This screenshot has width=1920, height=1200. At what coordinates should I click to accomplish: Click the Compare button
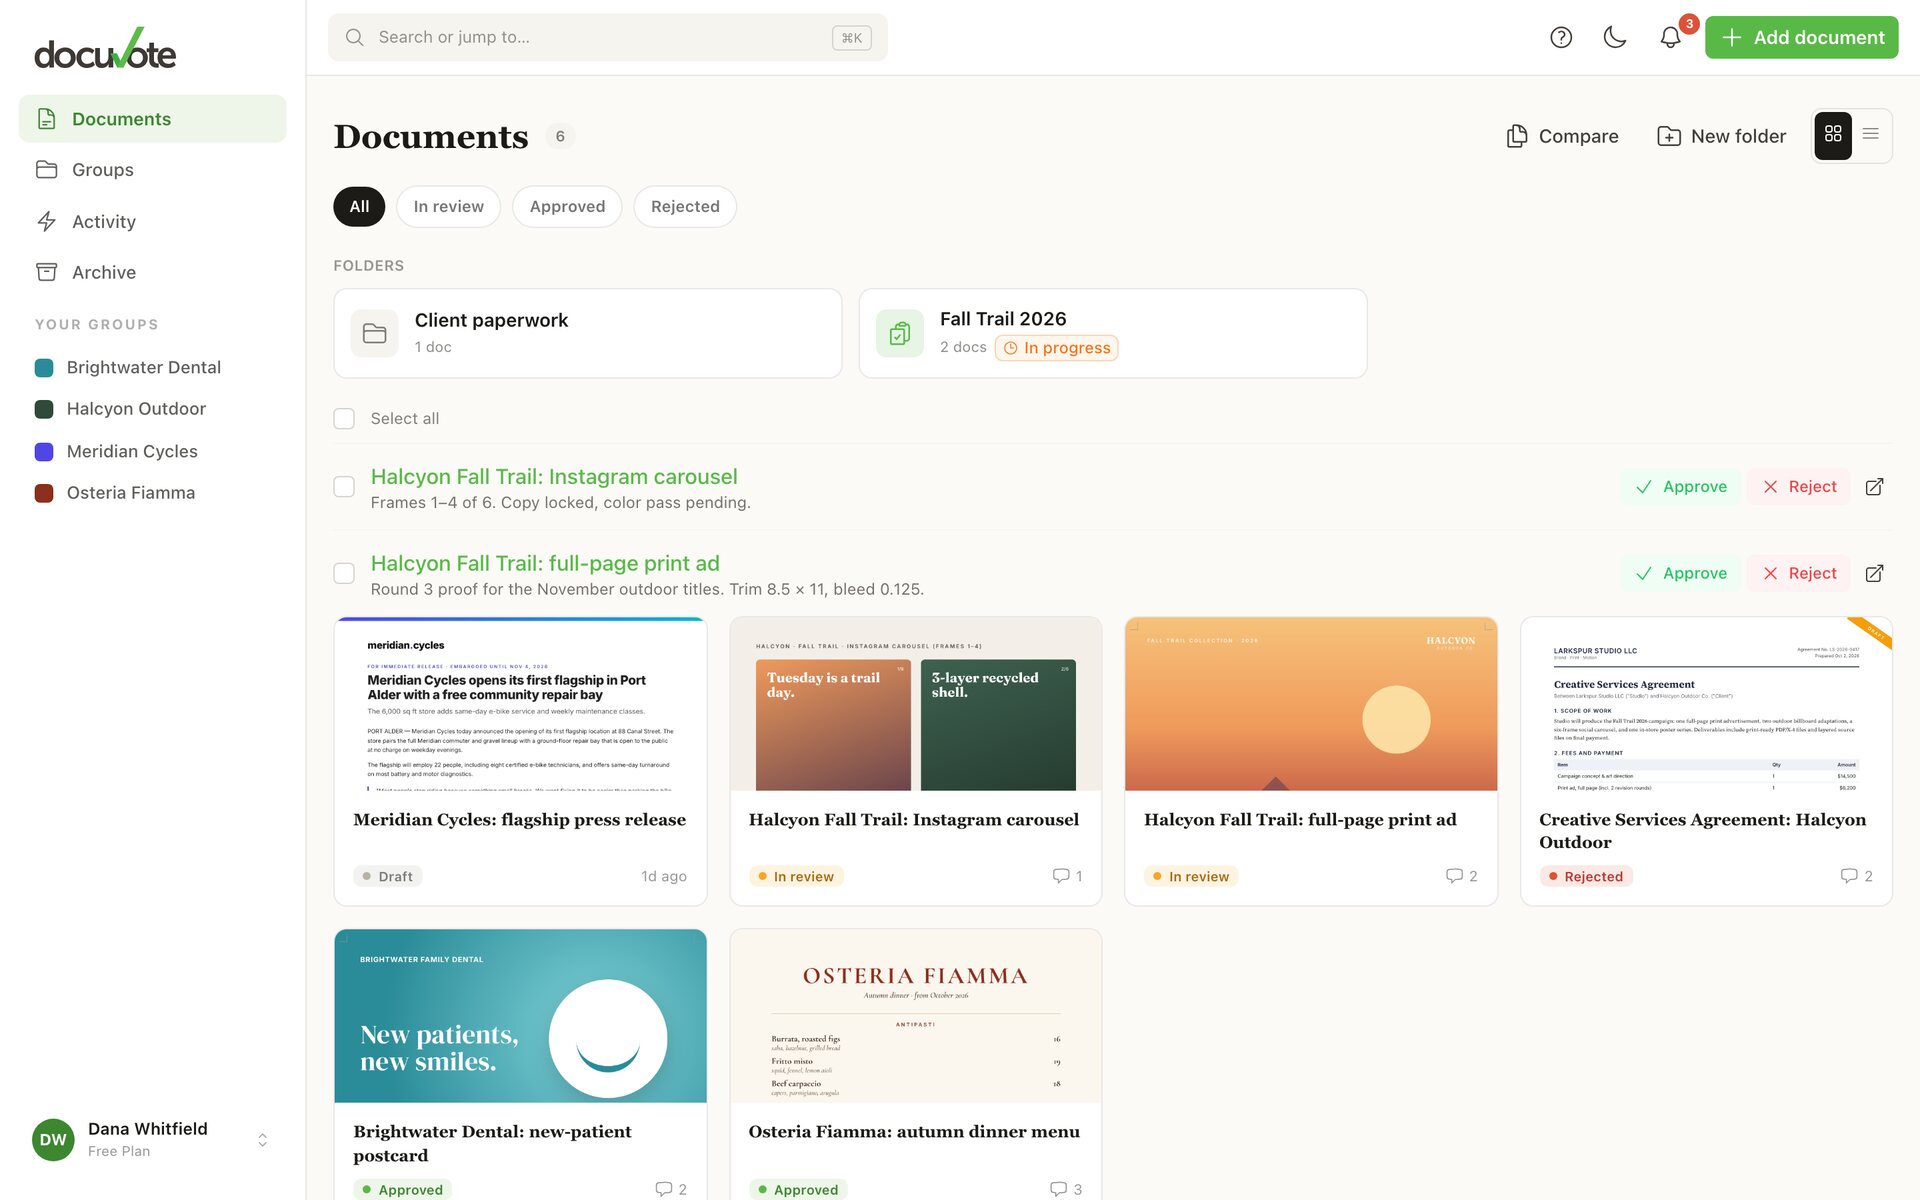1562,136
